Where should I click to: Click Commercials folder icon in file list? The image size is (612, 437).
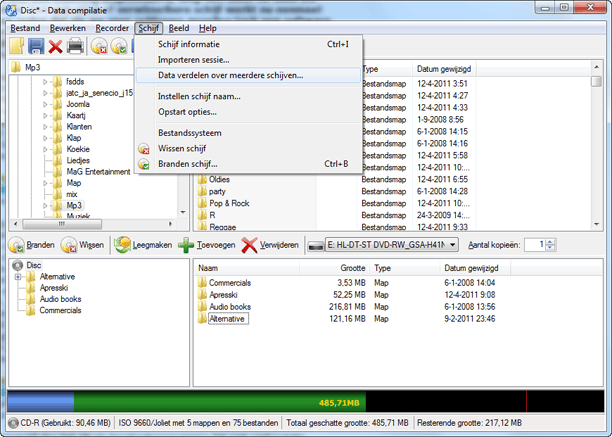coord(202,282)
